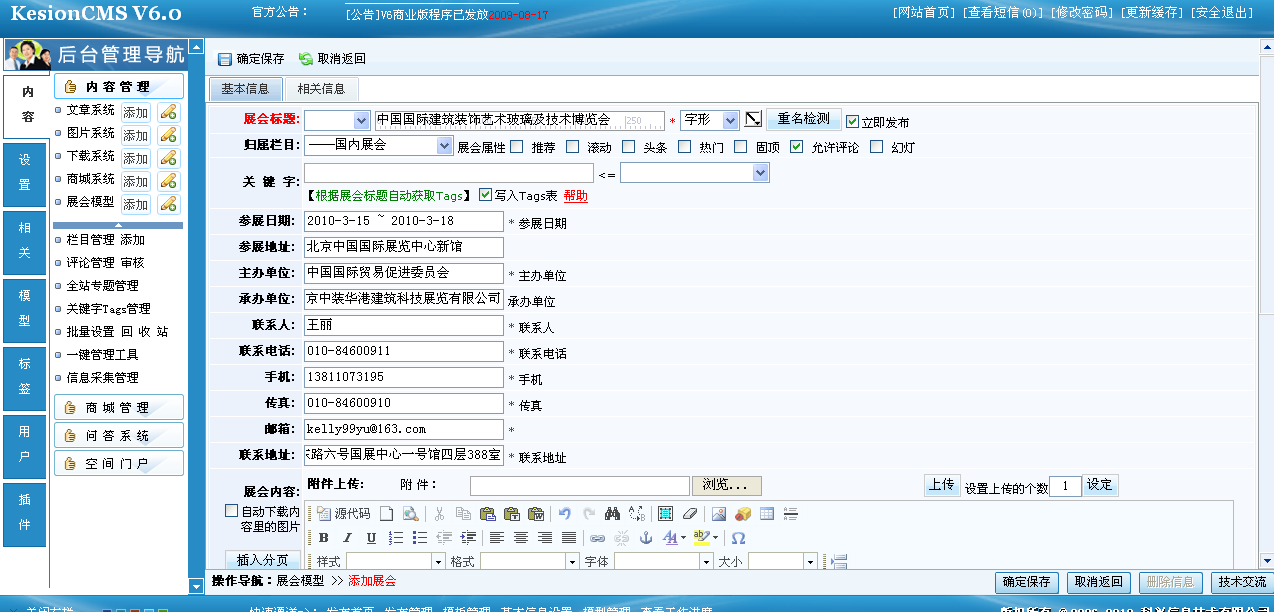Open the 归属栏目 dropdown
The height and width of the screenshot is (612, 1274).
[445, 146]
